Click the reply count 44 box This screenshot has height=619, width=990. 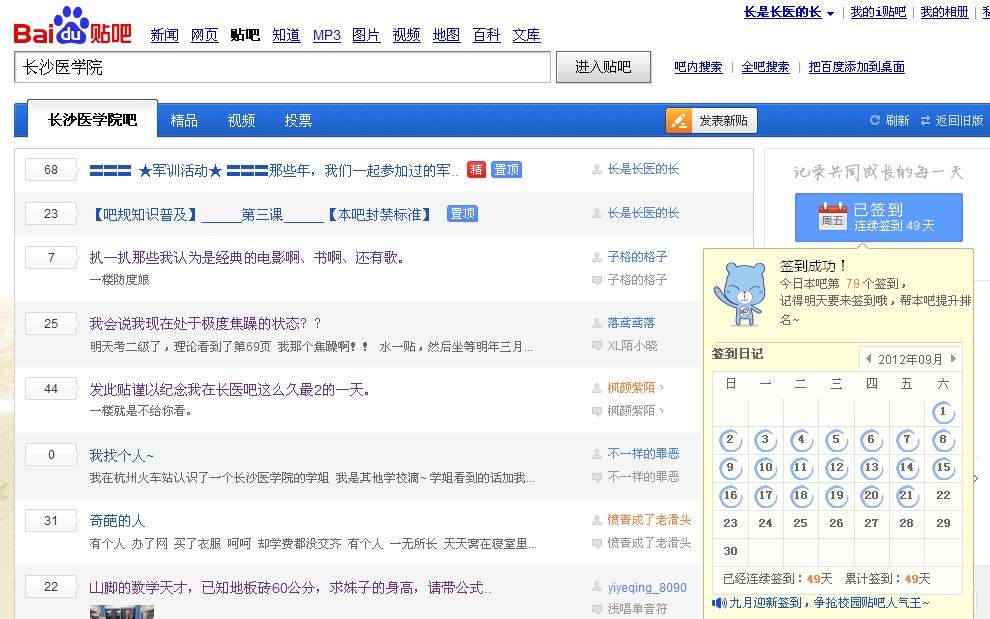(x=51, y=388)
